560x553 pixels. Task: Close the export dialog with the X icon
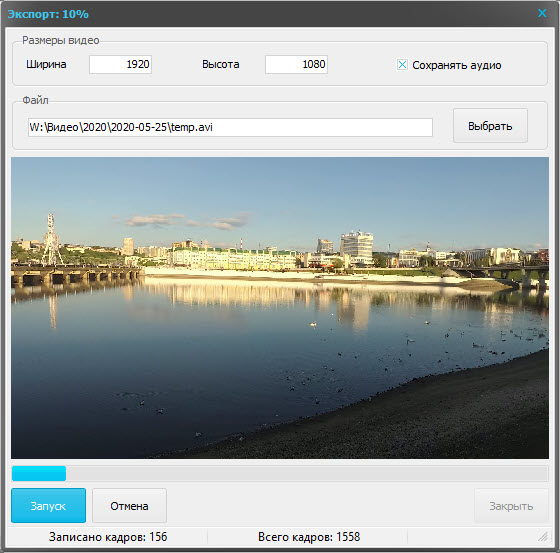coord(542,13)
